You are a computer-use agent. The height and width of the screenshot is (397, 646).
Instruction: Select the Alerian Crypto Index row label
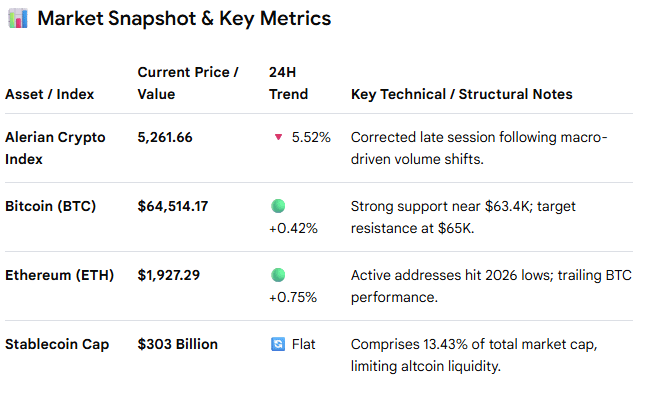pos(55,148)
